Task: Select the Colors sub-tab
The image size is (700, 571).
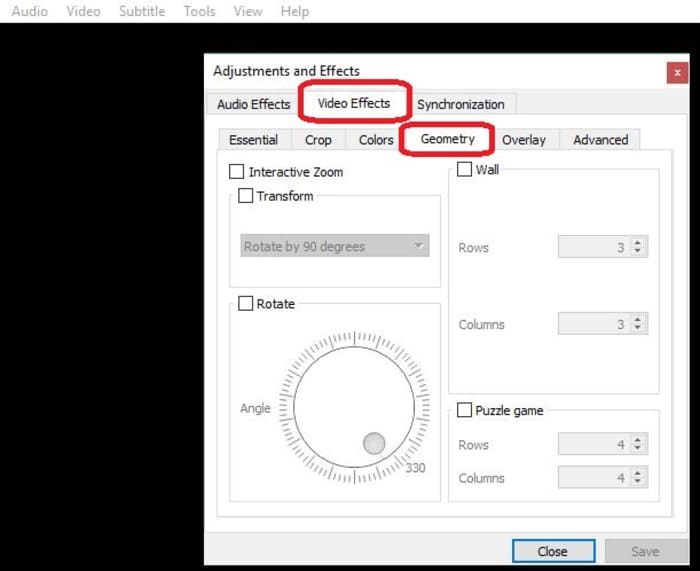Action: click(376, 140)
